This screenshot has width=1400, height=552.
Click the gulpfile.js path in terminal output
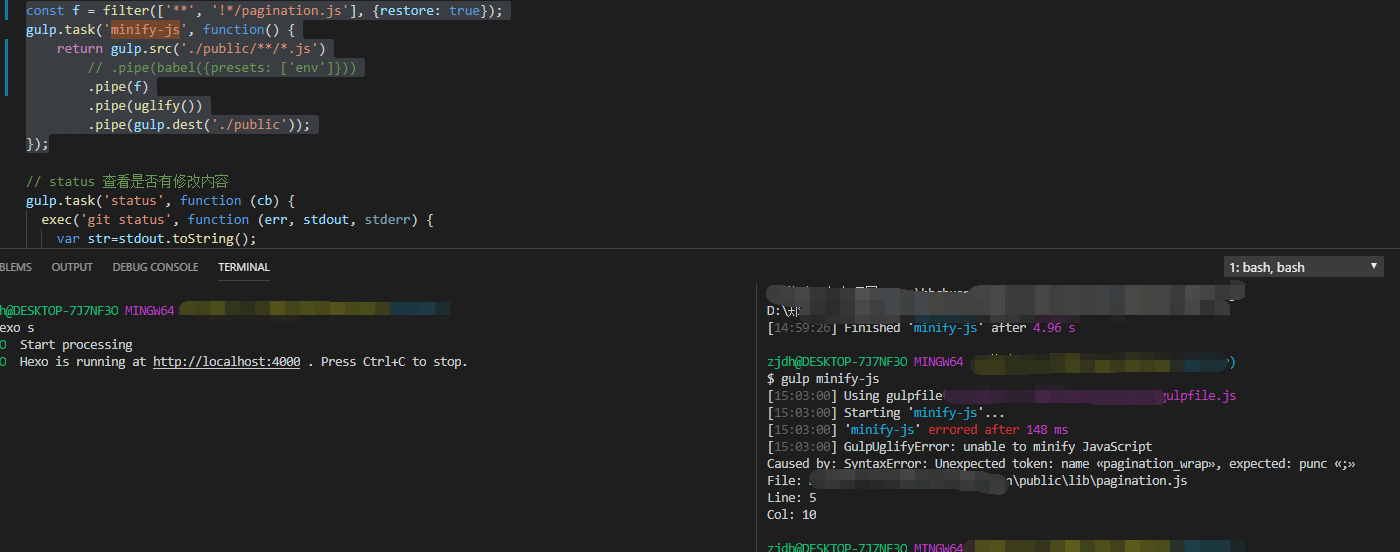(x=1199, y=396)
